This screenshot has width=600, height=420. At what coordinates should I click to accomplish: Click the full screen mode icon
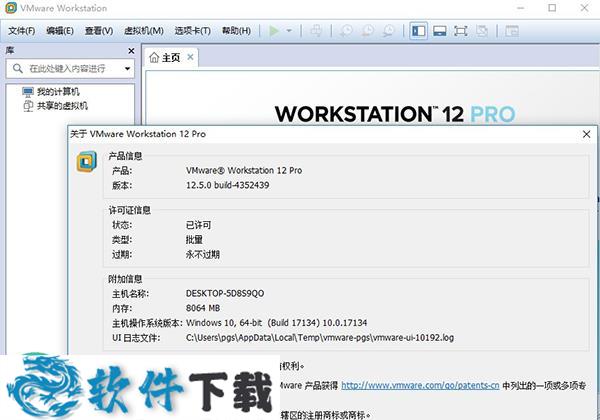pos(461,31)
